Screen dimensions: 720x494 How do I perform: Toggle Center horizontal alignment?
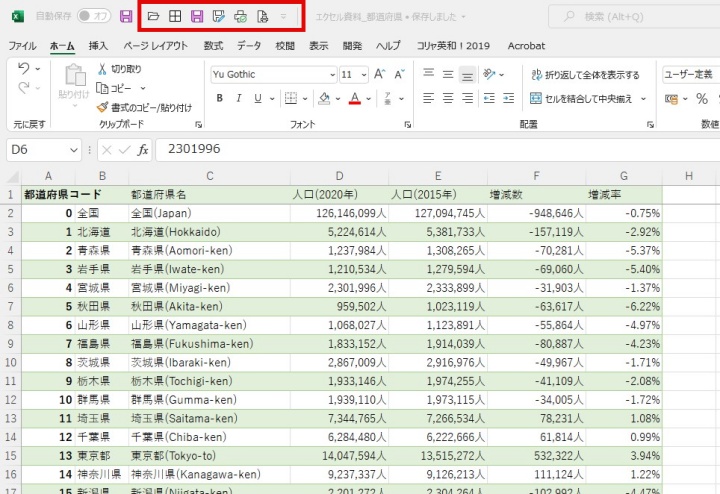coord(448,98)
